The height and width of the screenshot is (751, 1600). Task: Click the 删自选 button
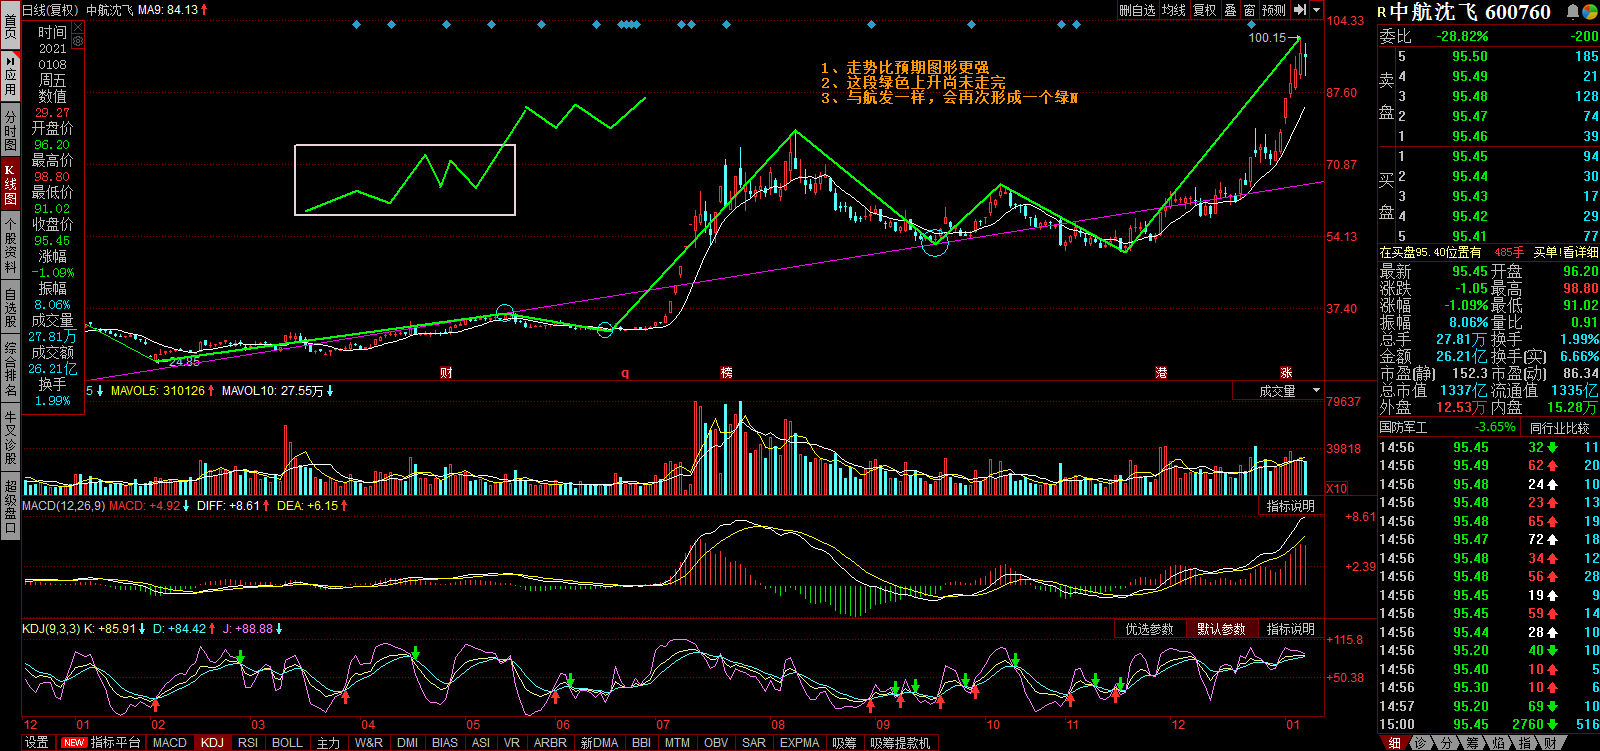click(x=1137, y=10)
